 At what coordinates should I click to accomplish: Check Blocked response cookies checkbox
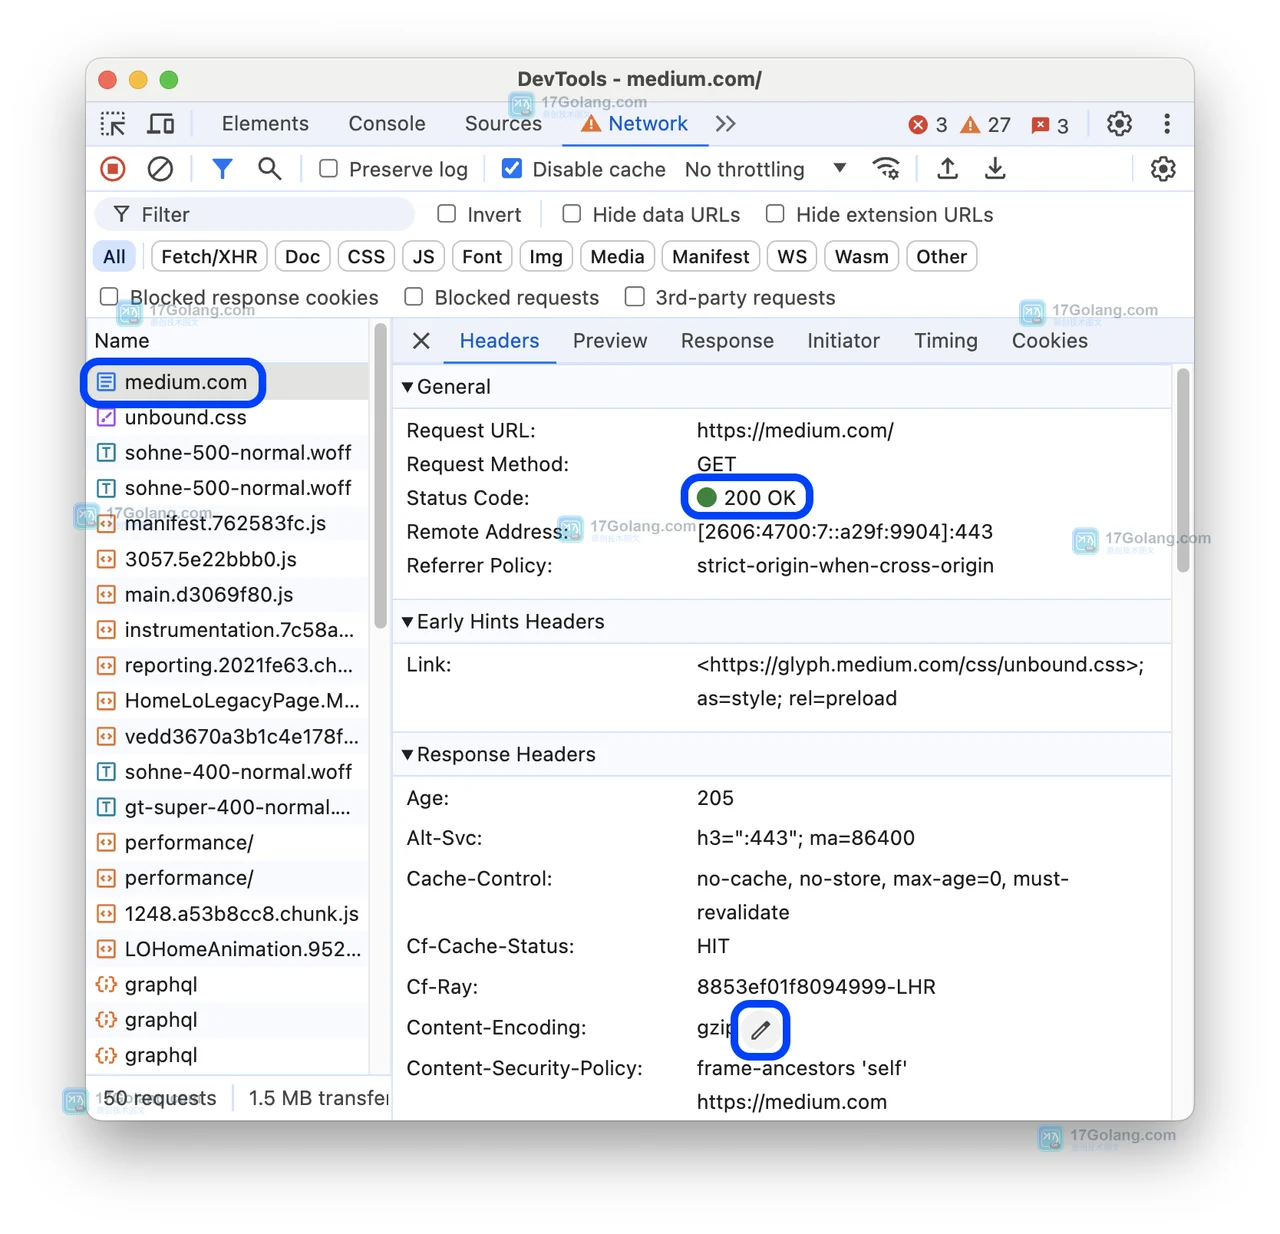[x=109, y=296]
